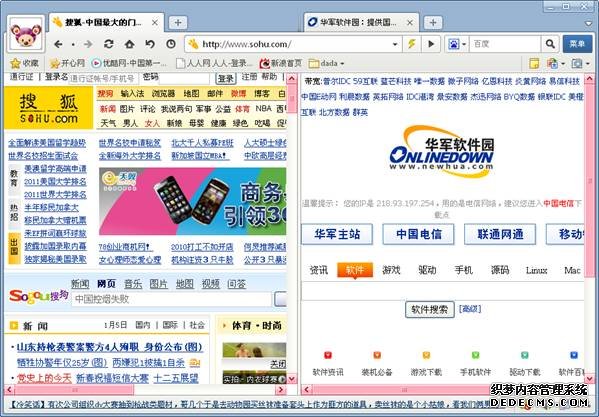This screenshot has width=599, height=417.
Task: Click the 驱动下载 teal icon
Action: click(x=525, y=356)
